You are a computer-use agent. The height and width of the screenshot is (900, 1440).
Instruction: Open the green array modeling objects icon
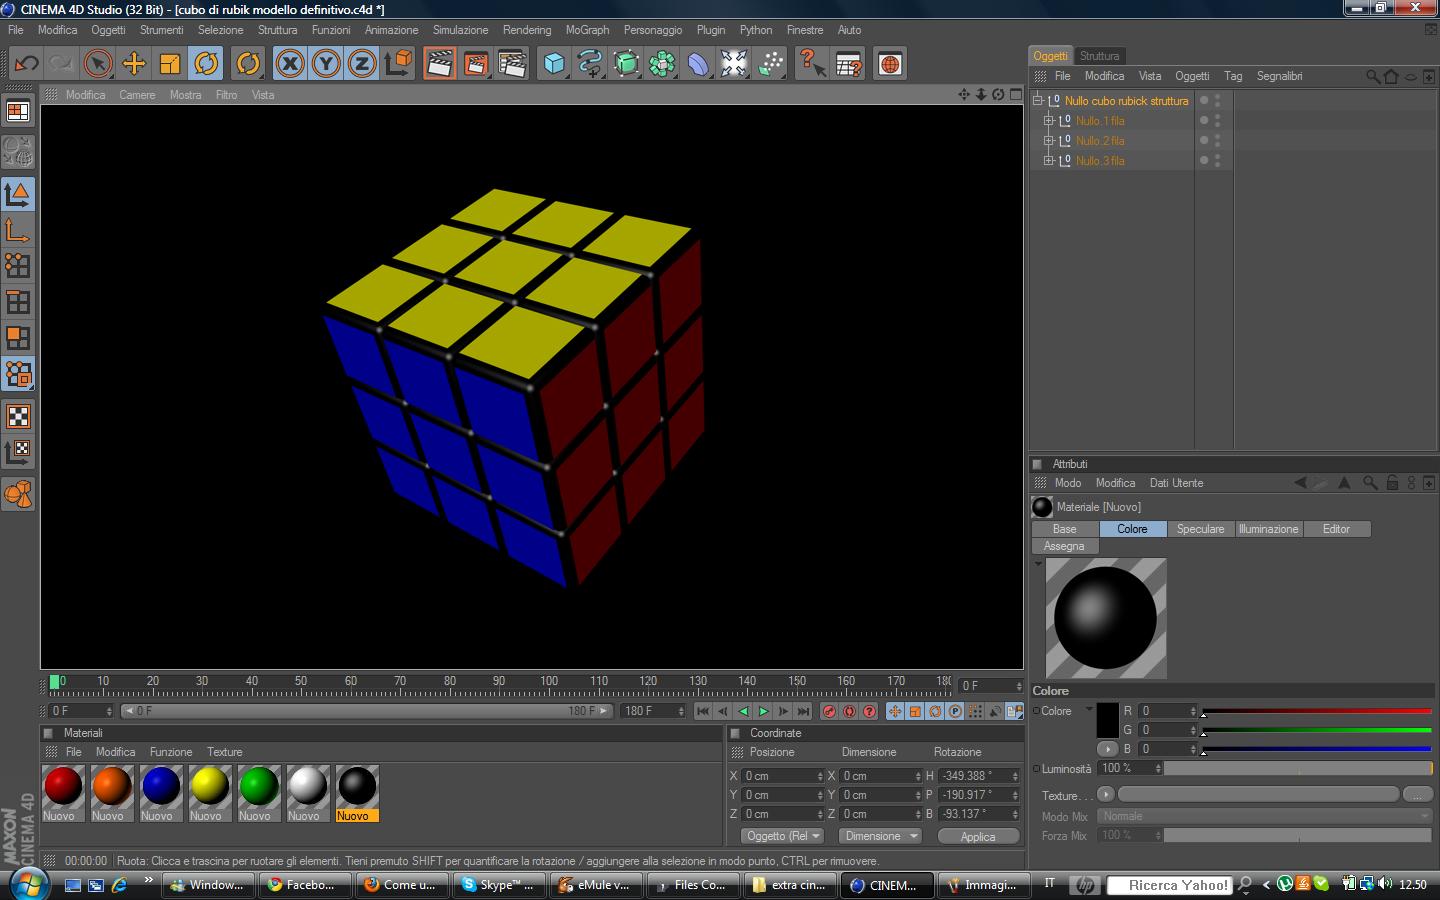click(662, 64)
